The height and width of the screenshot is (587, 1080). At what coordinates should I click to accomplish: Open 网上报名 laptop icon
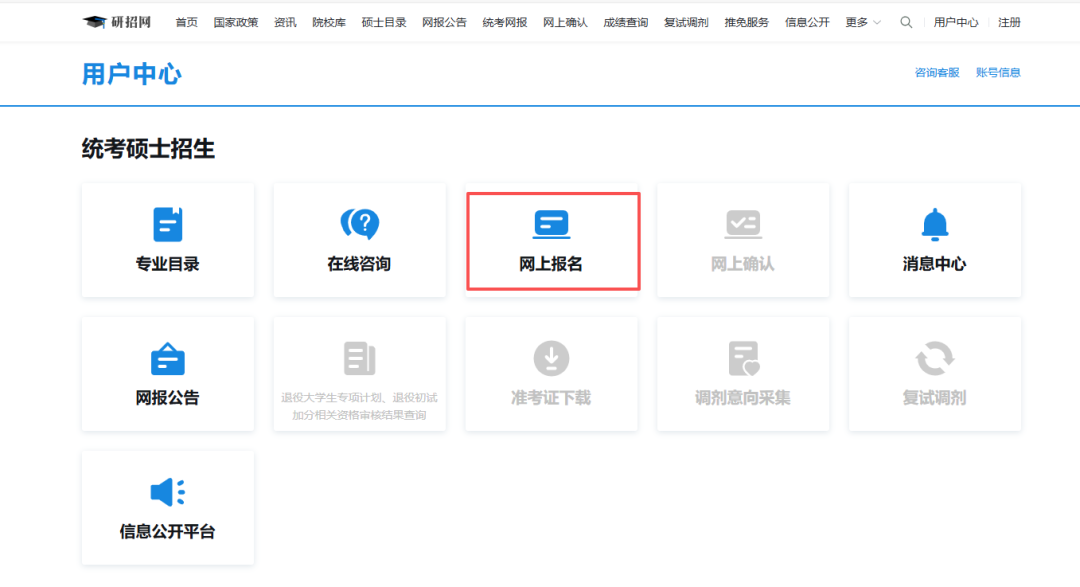click(551, 224)
